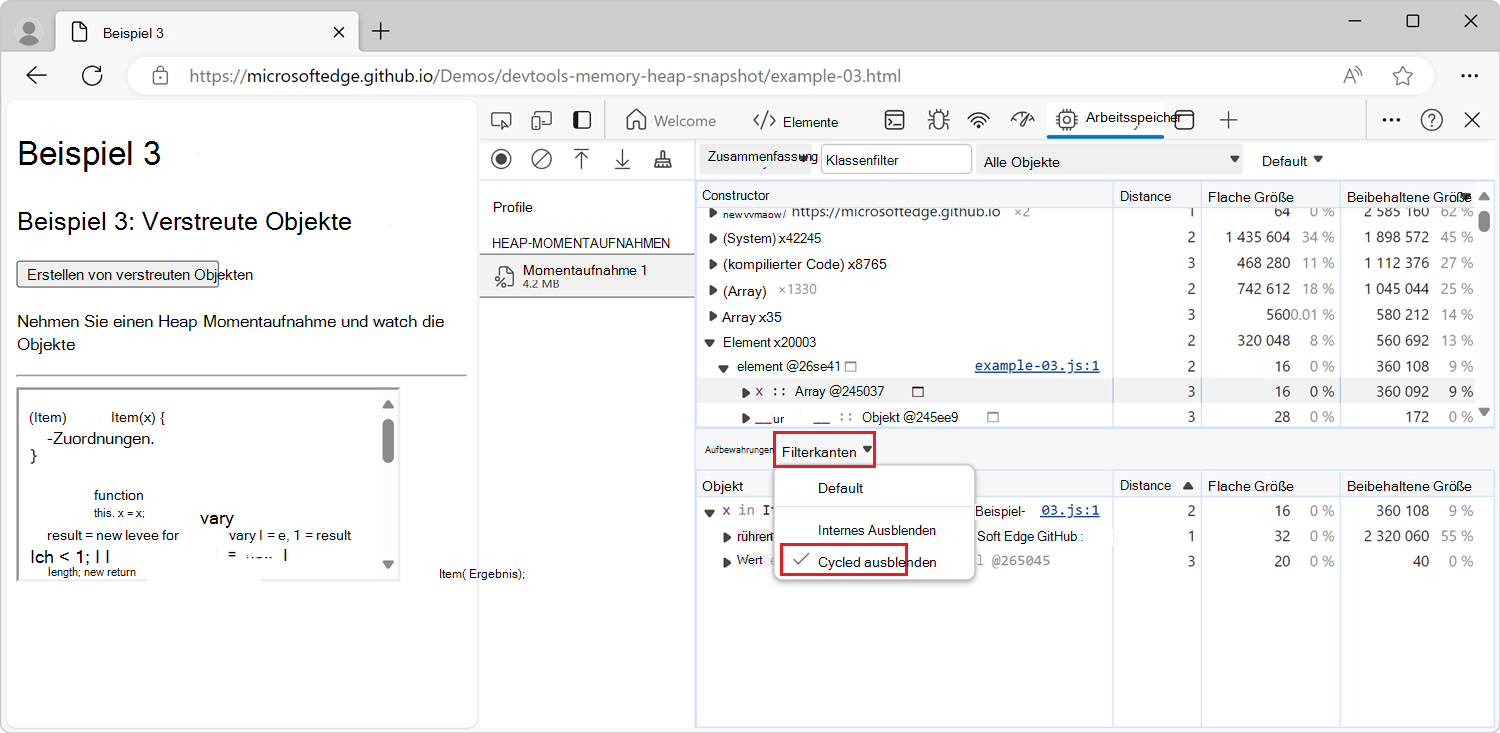The width and height of the screenshot is (1500, 733).
Task: Expand the x :: Array @245037 row
Action: [746, 392]
